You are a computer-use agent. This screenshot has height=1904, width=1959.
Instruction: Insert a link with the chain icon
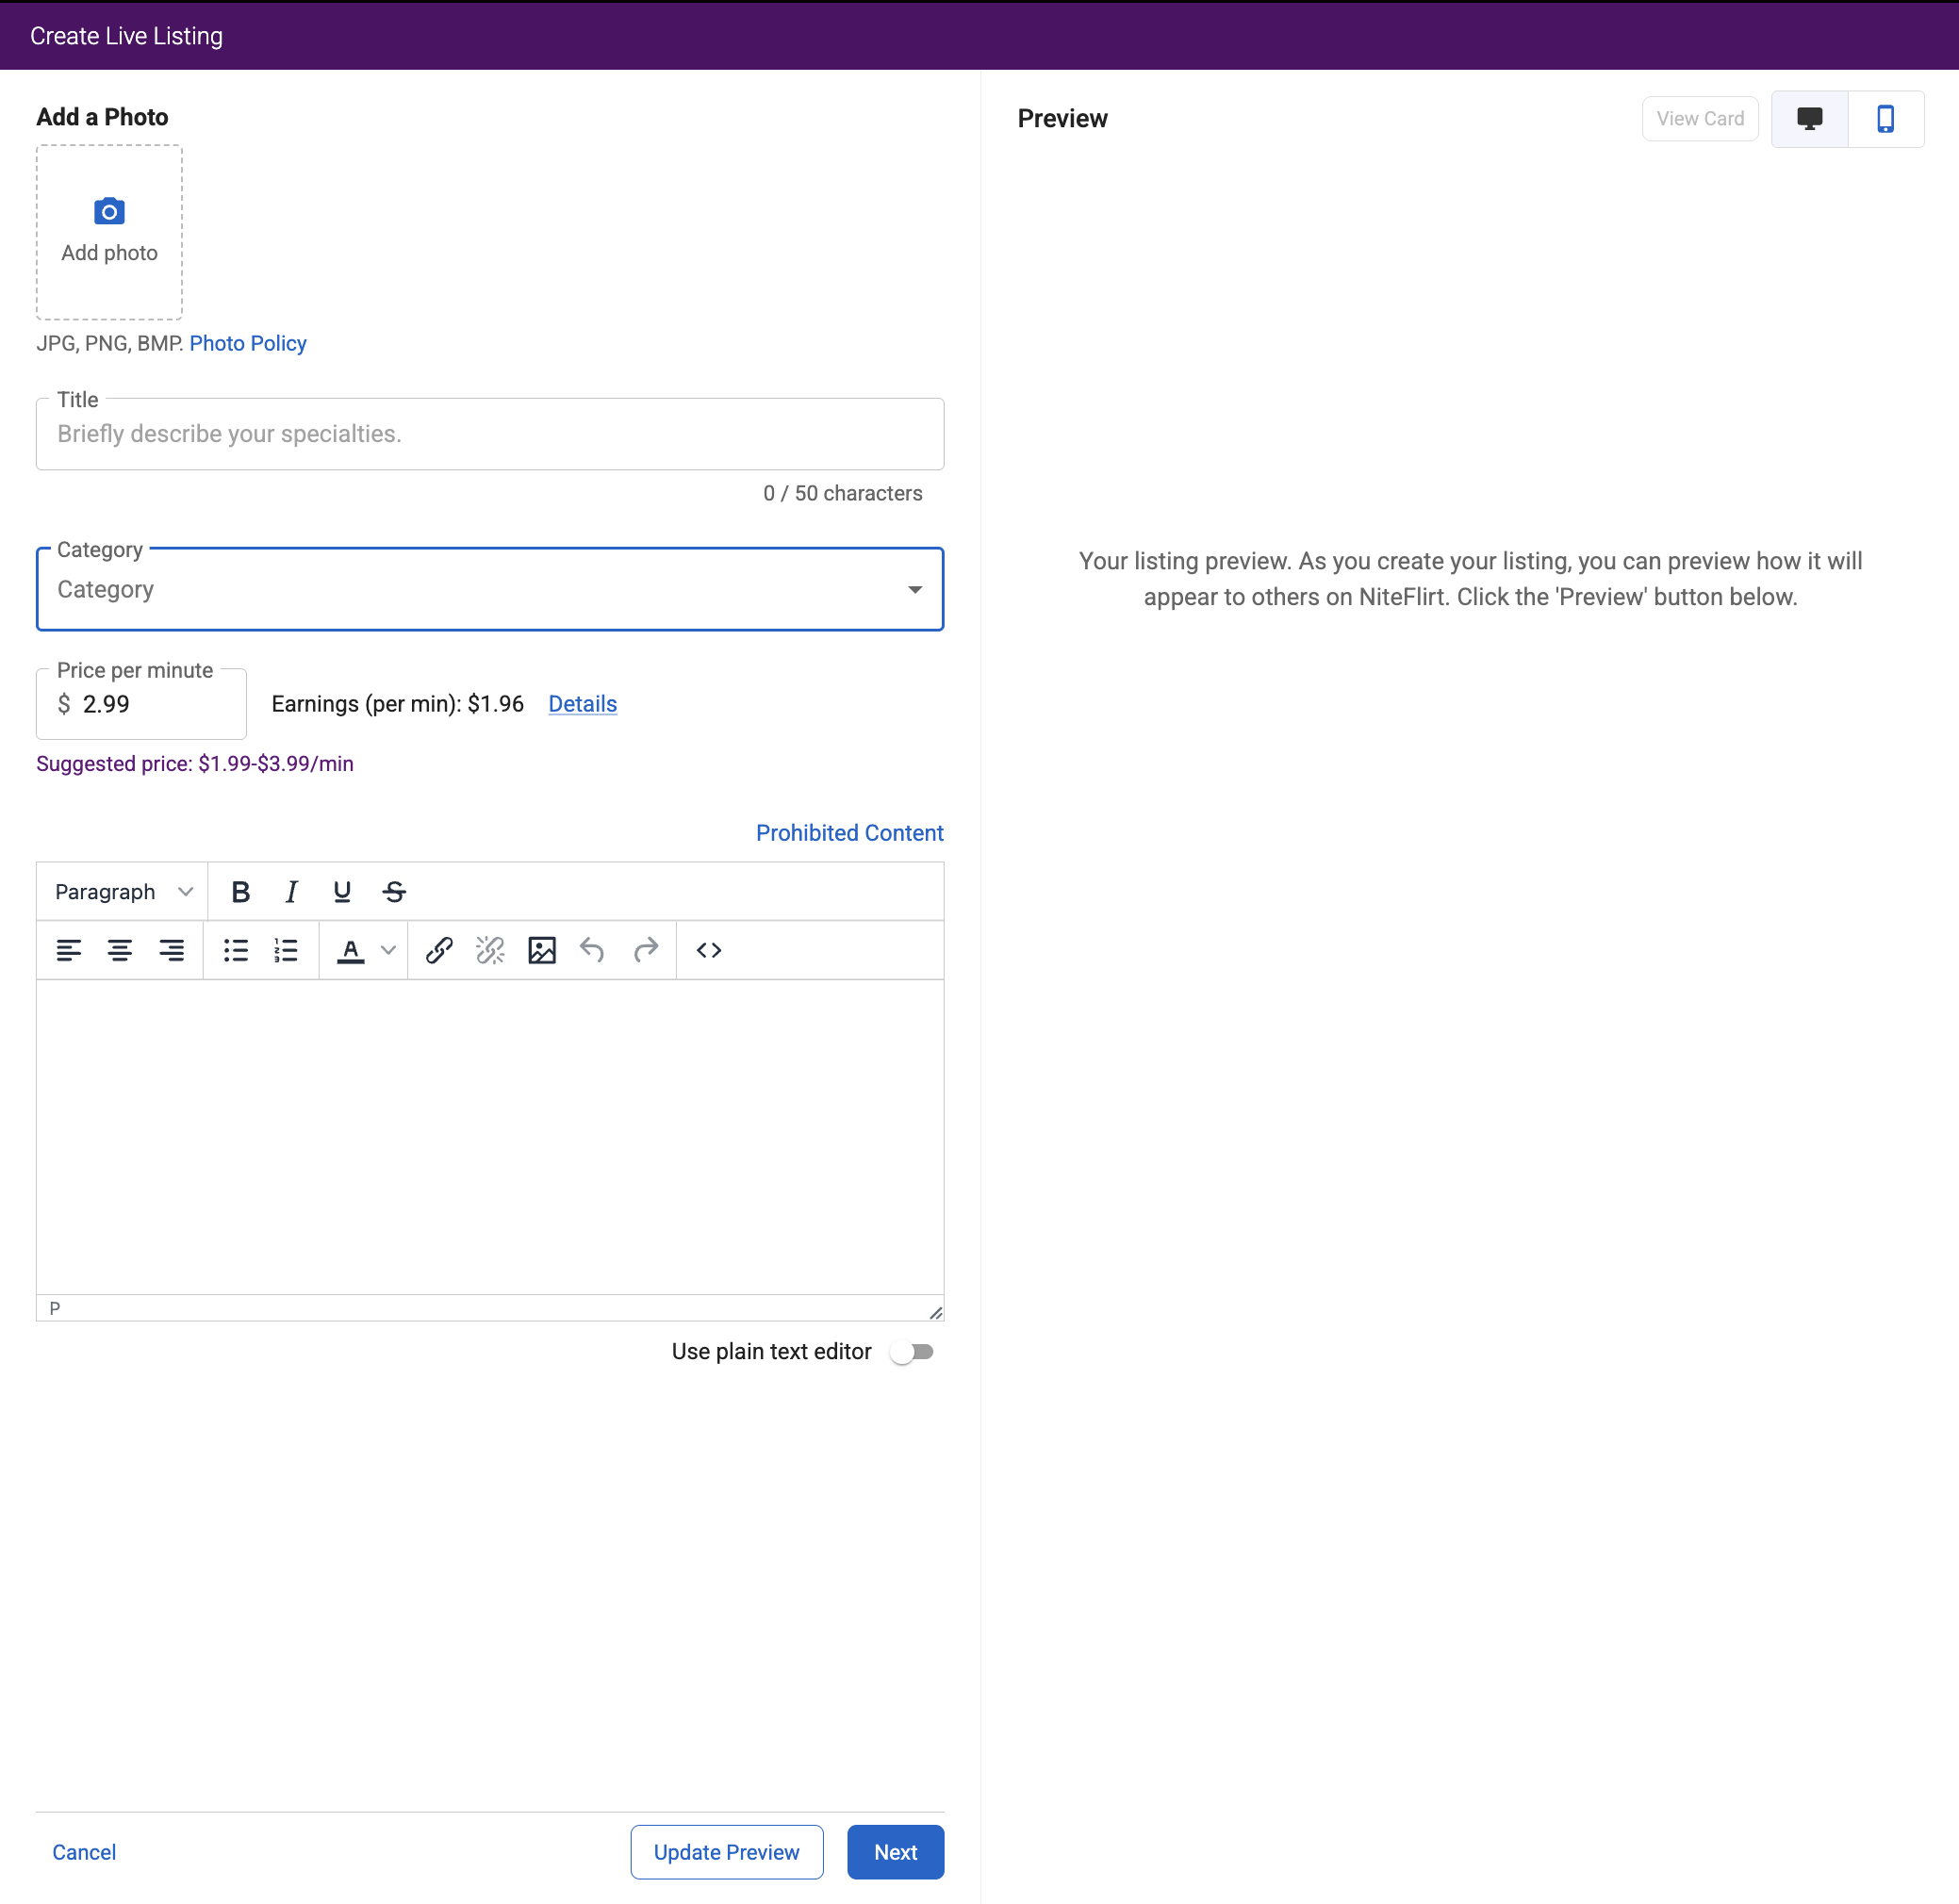pyautogui.click(x=439, y=950)
